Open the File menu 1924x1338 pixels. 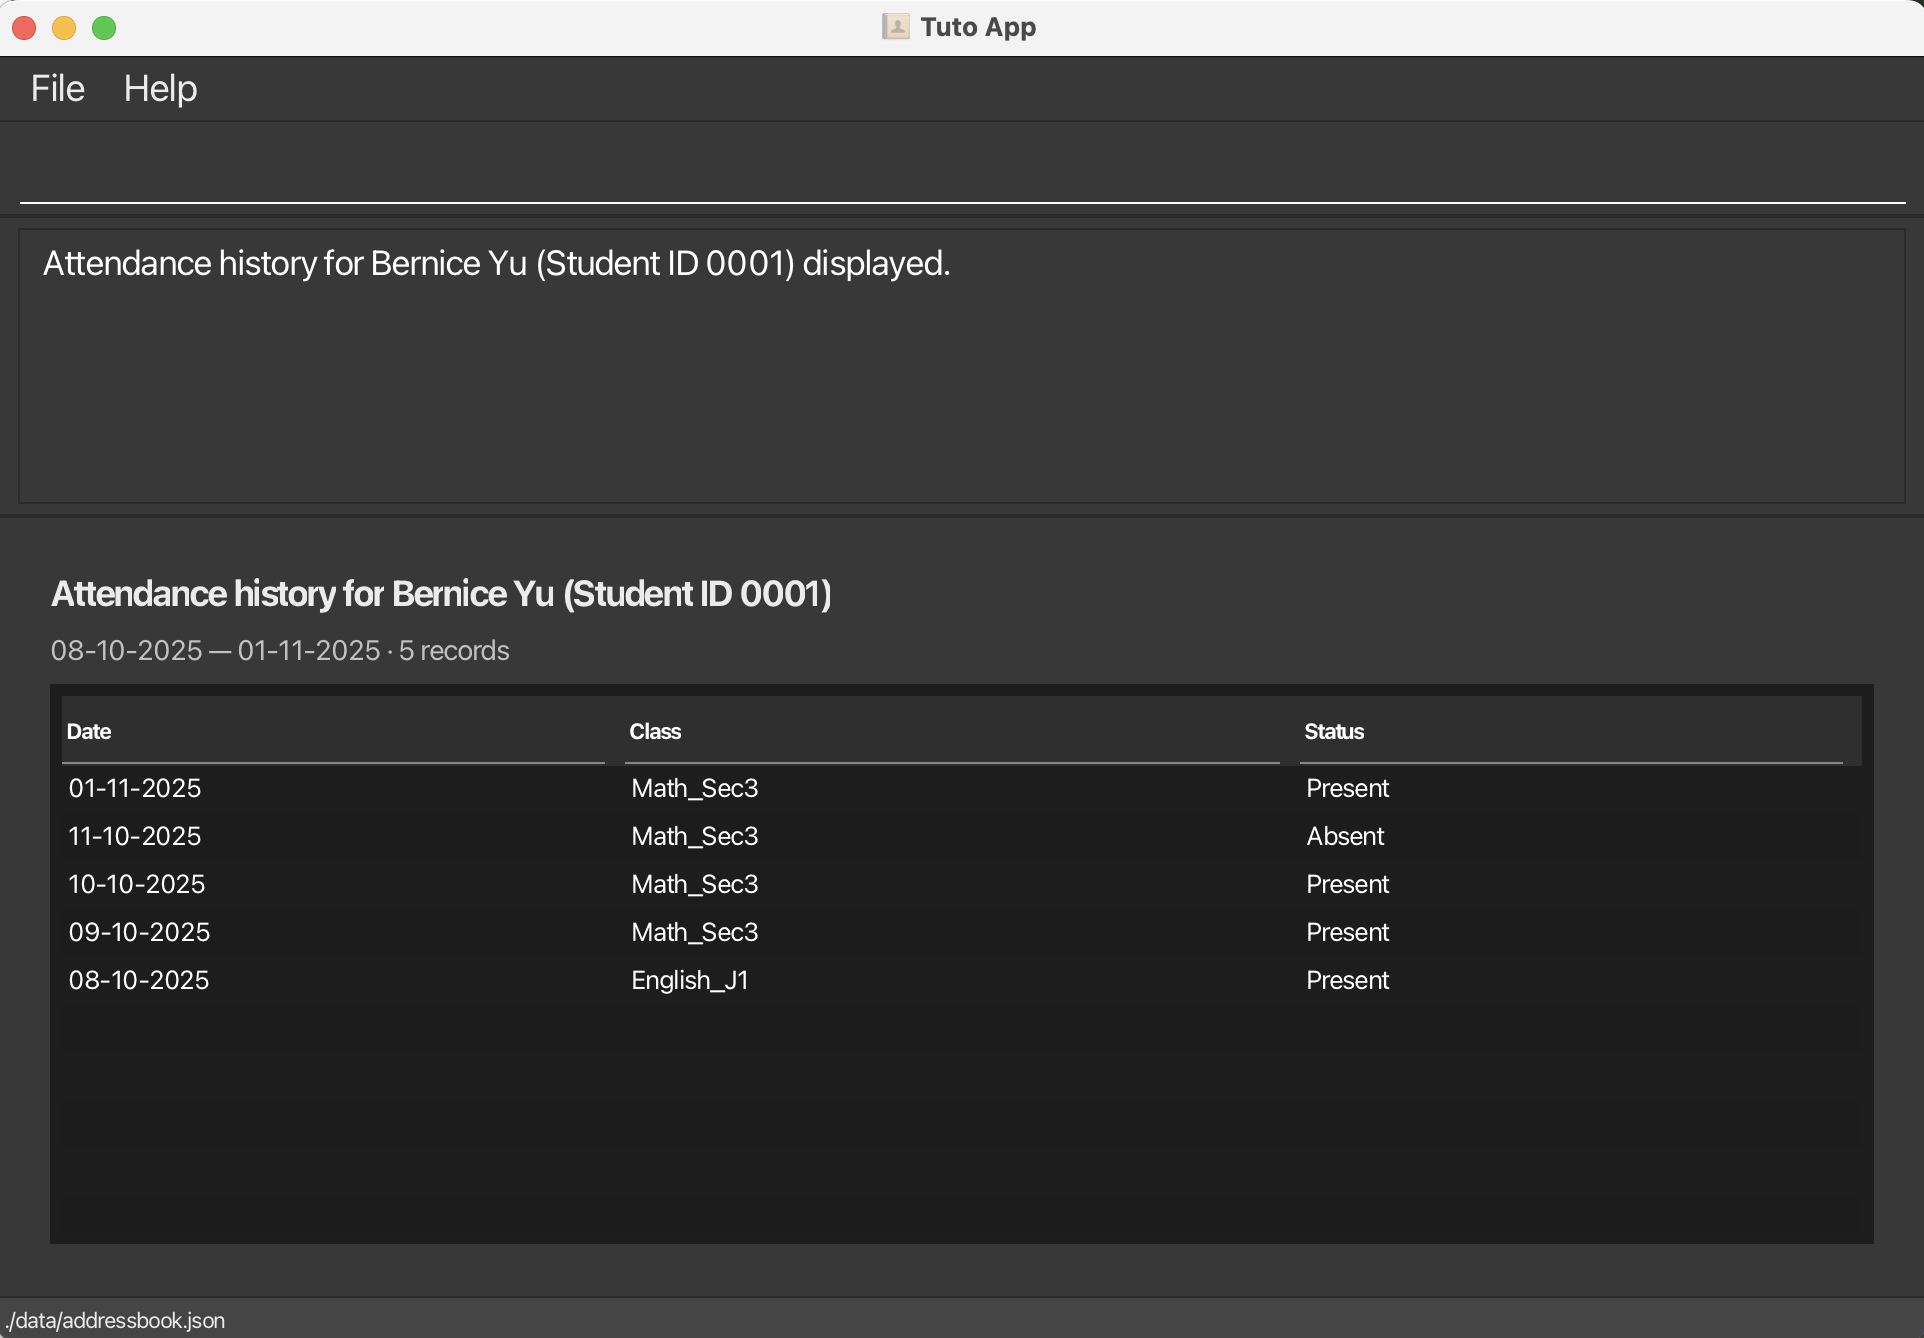tap(57, 89)
